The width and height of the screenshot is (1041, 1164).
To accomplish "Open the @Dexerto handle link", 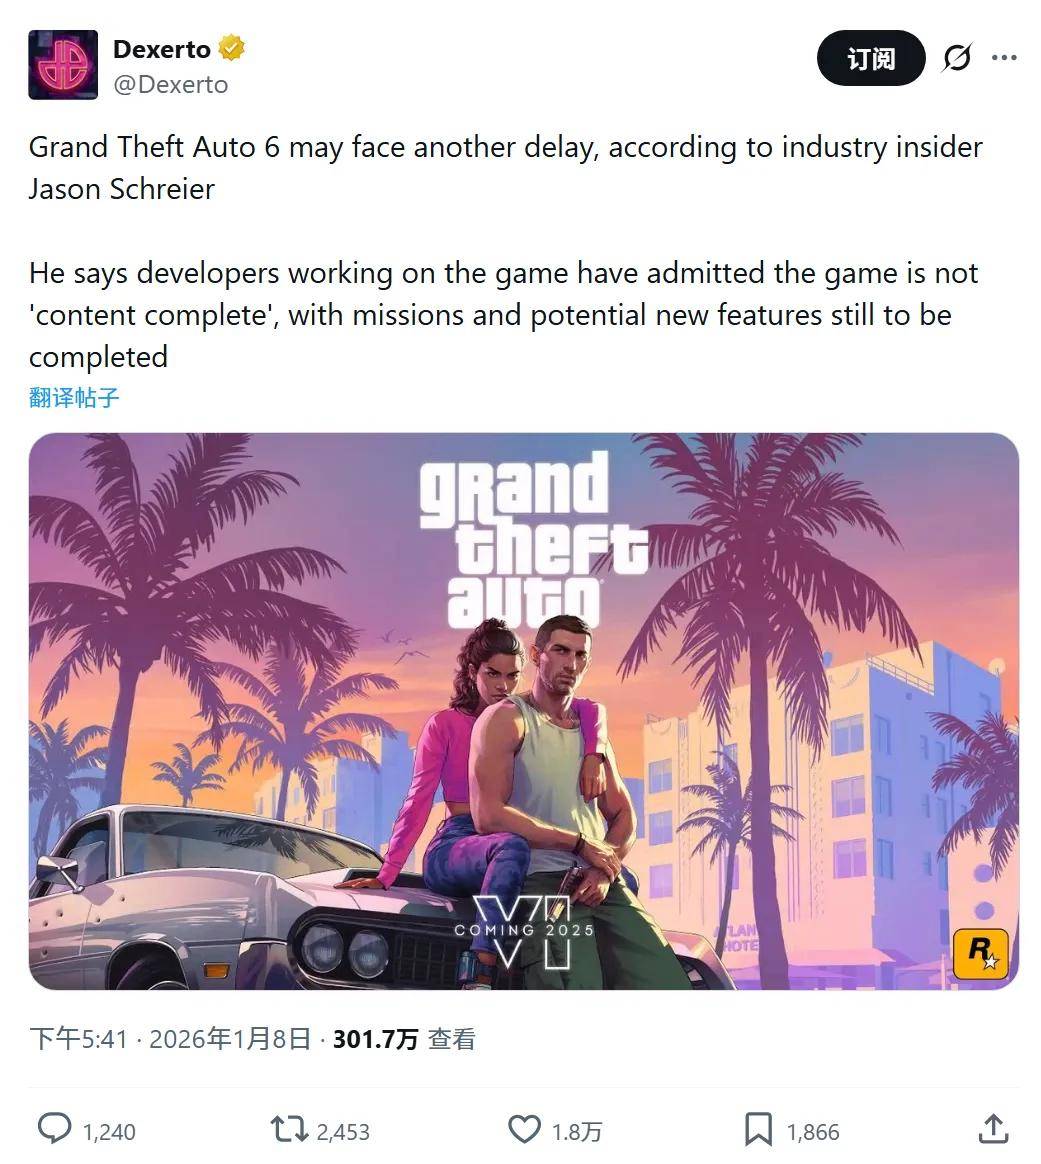I will tap(171, 85).
